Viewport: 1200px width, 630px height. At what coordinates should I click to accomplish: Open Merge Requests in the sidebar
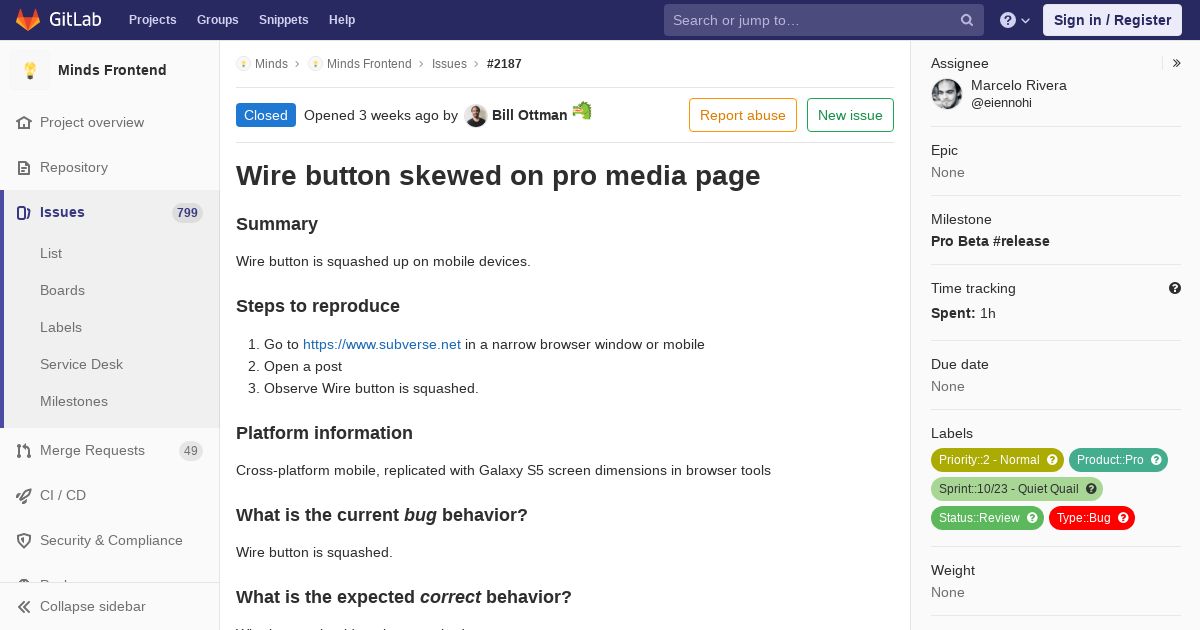tap(92, 450)
